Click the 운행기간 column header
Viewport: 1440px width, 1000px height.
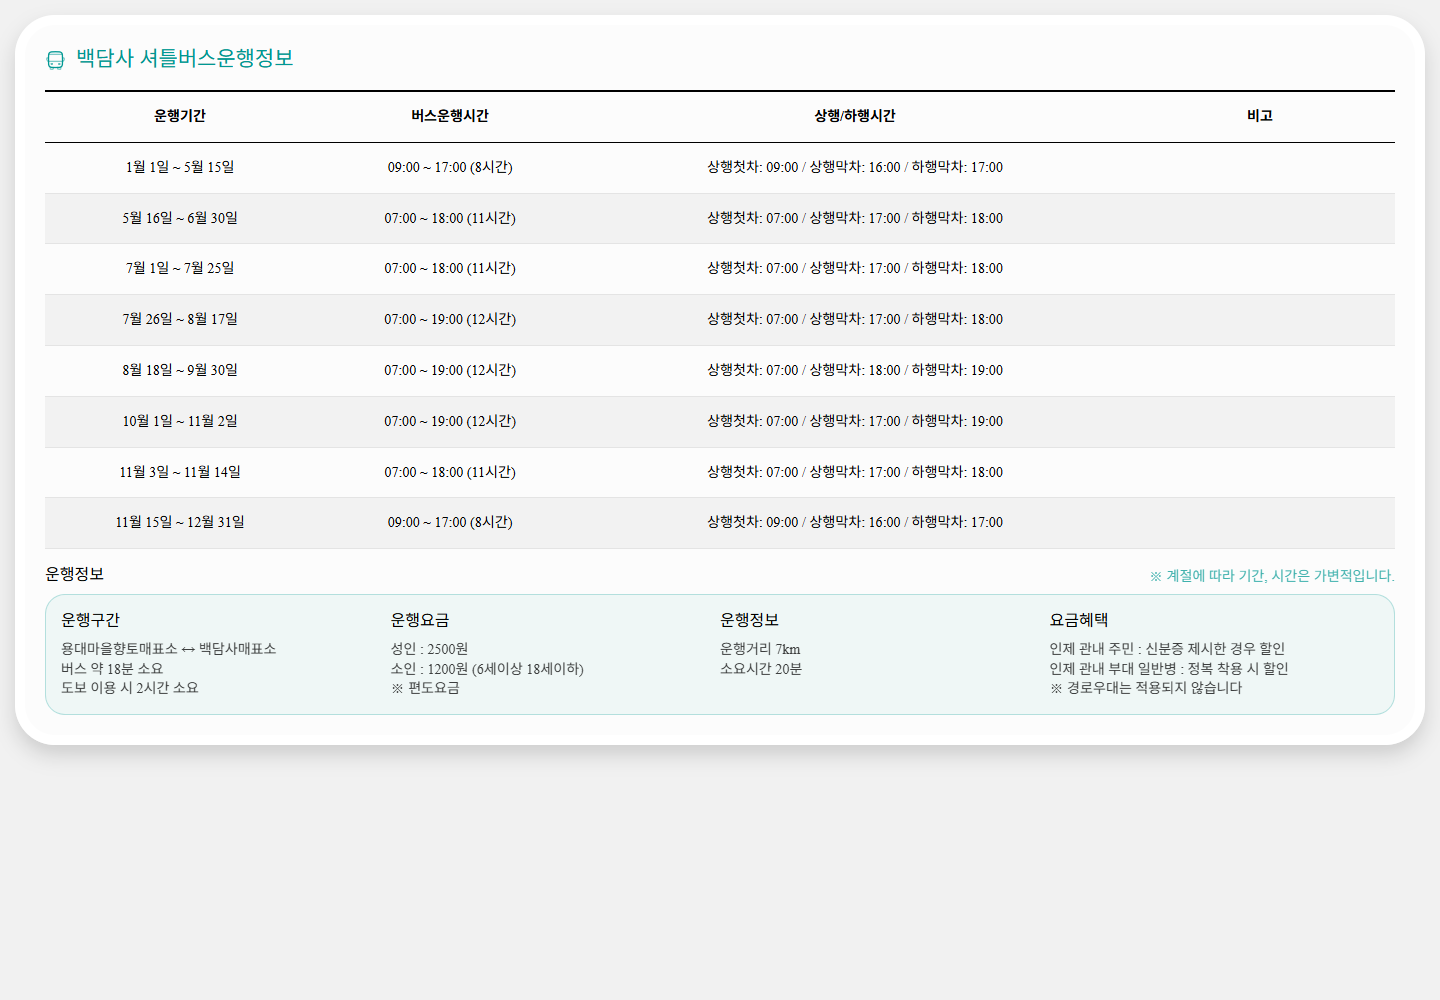(x=180, y=116)
